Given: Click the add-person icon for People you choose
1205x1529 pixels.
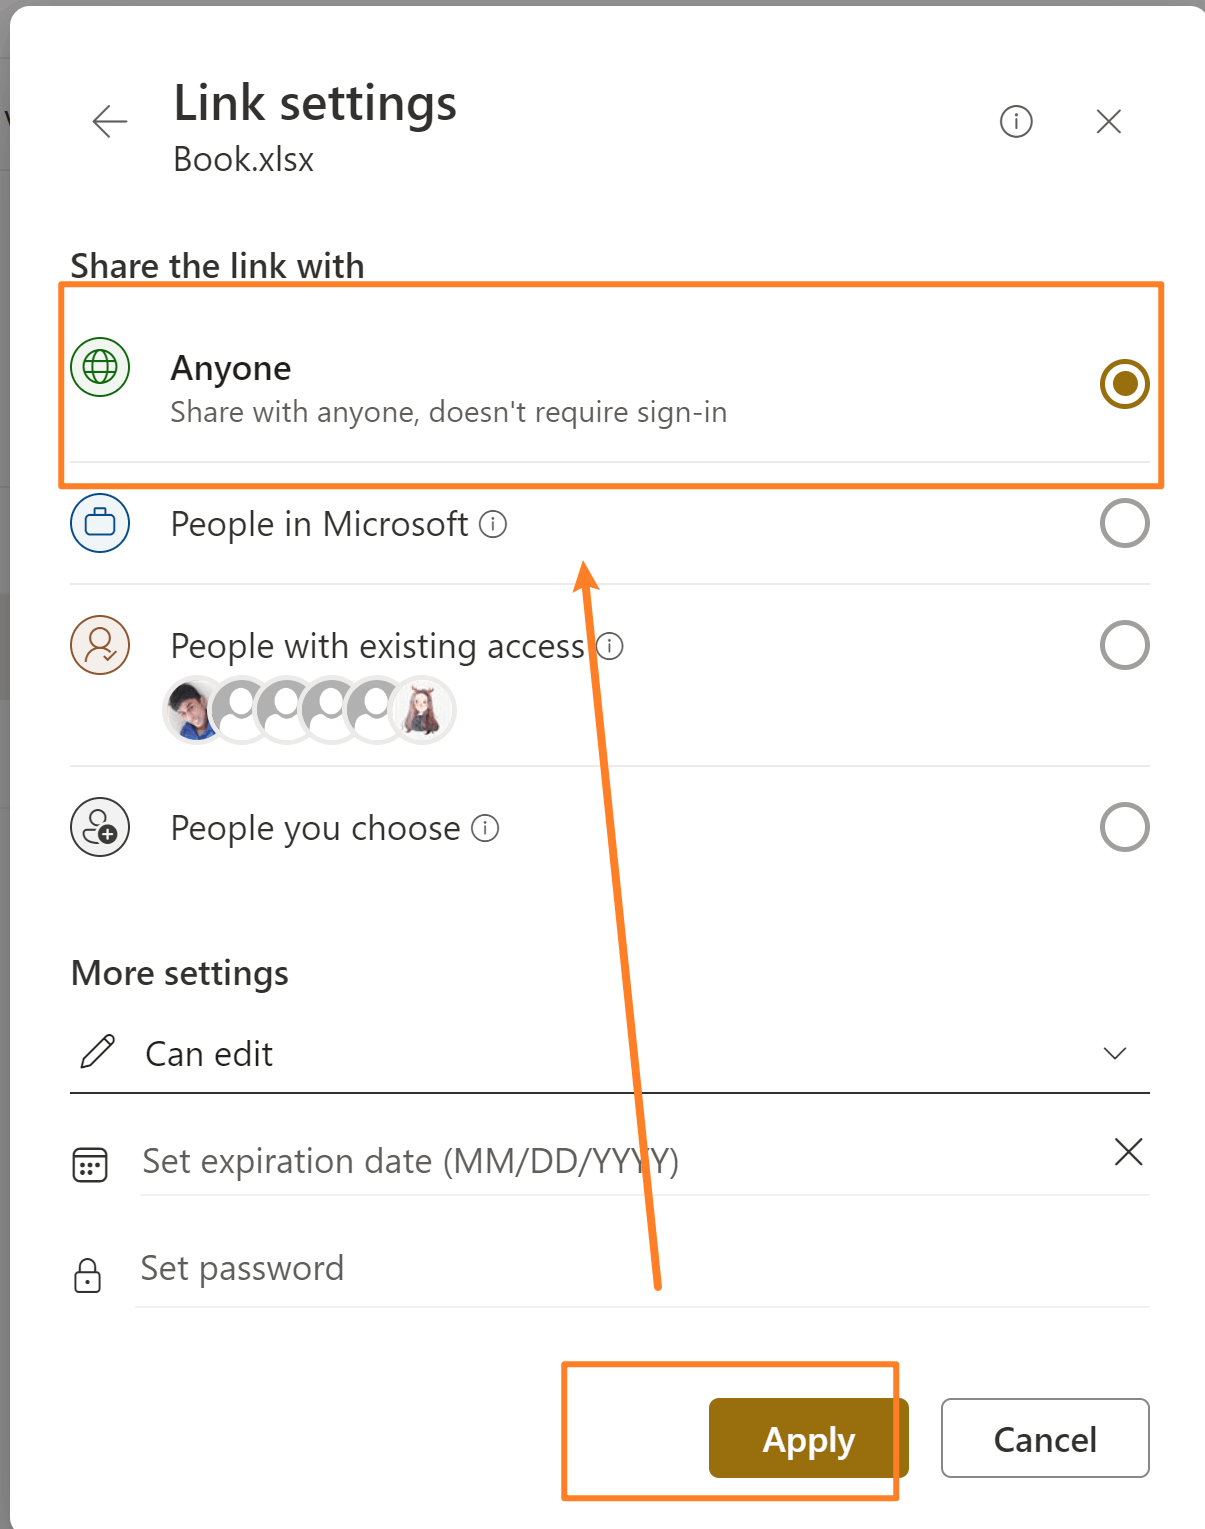Looking at the screenshot, I should tap(99, 827).
